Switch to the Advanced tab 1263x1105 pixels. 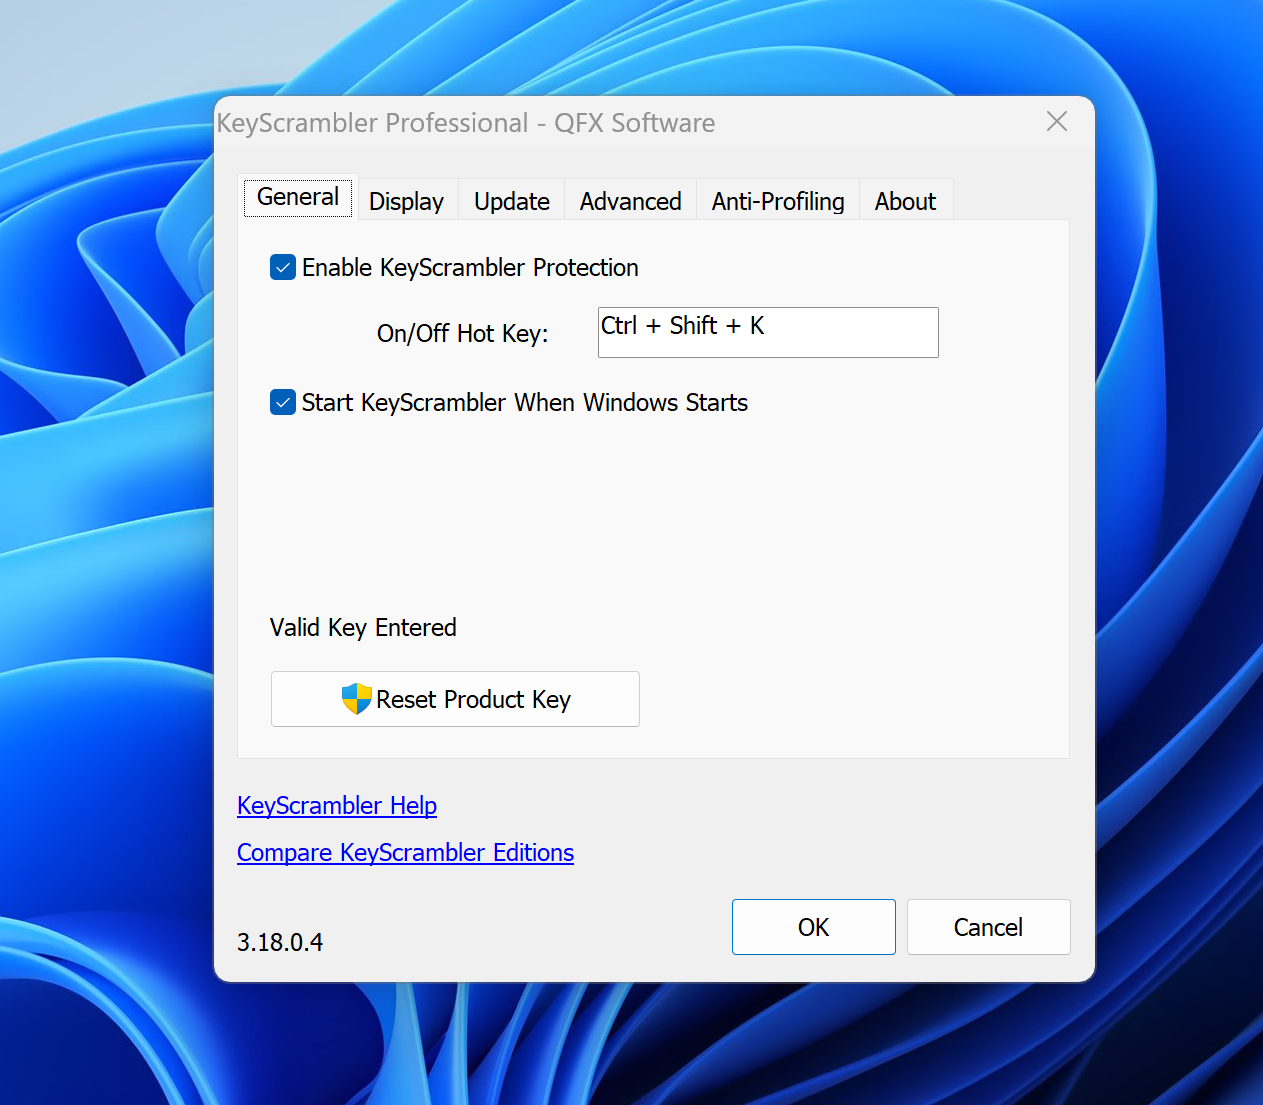[x=630, y=201]
